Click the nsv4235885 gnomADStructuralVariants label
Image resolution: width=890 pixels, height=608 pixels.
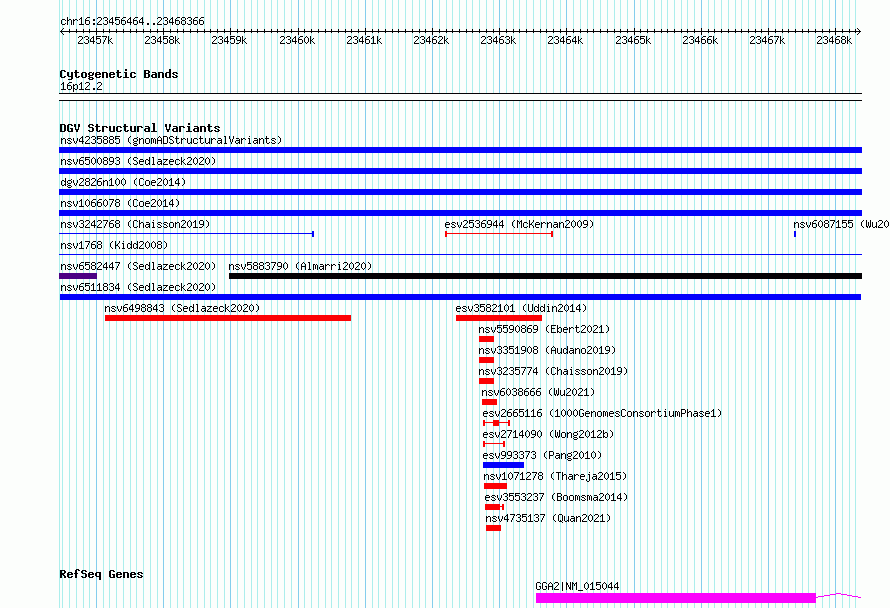[171, 140]
